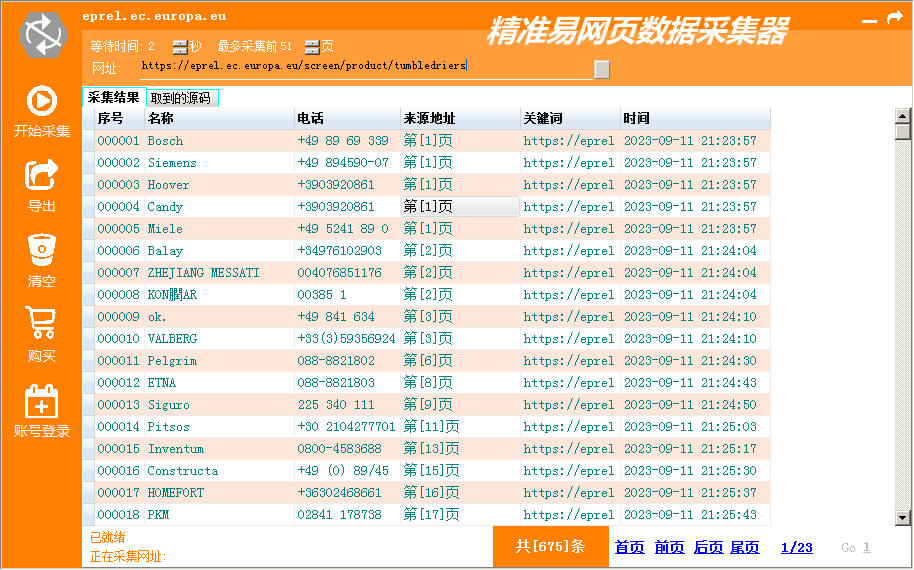Click the 共[675]条 total count label

click(x=550, y=546)
